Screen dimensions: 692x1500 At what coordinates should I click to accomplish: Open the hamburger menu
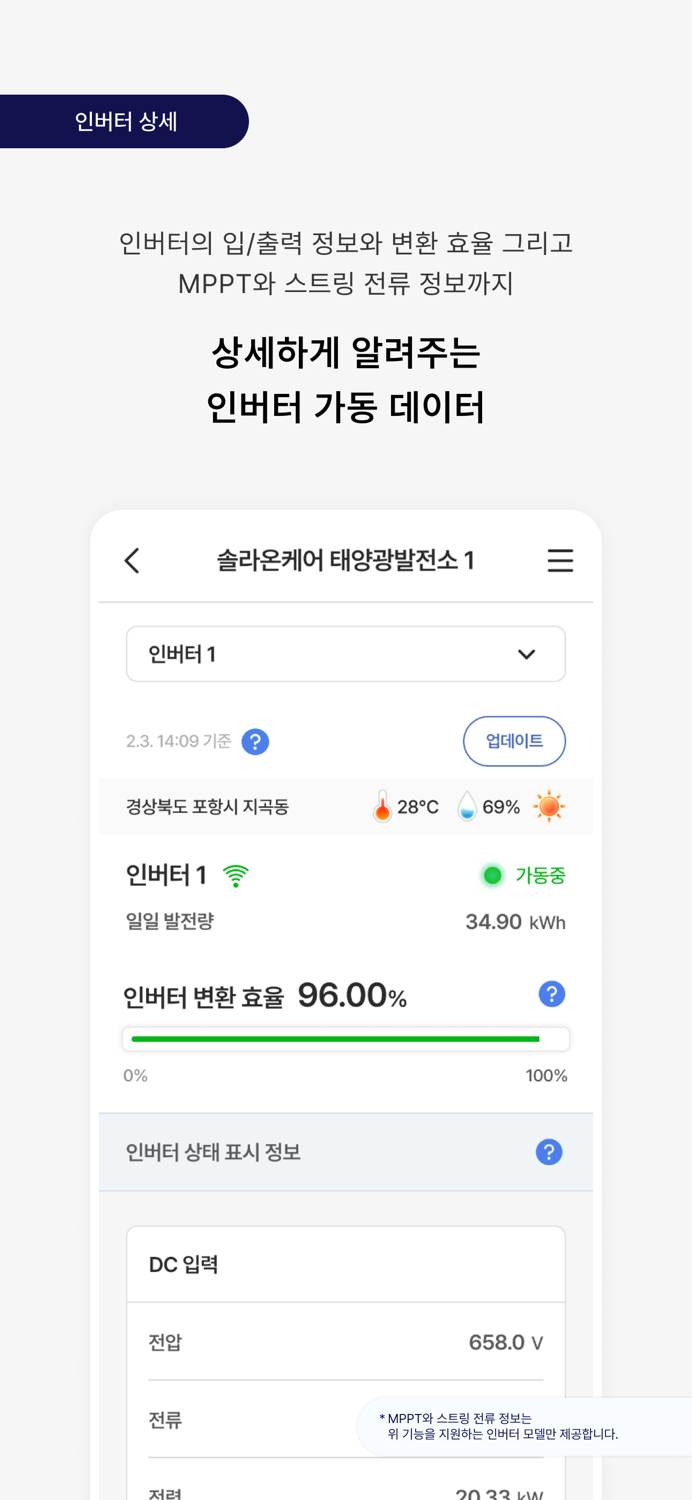coord(561,560)
